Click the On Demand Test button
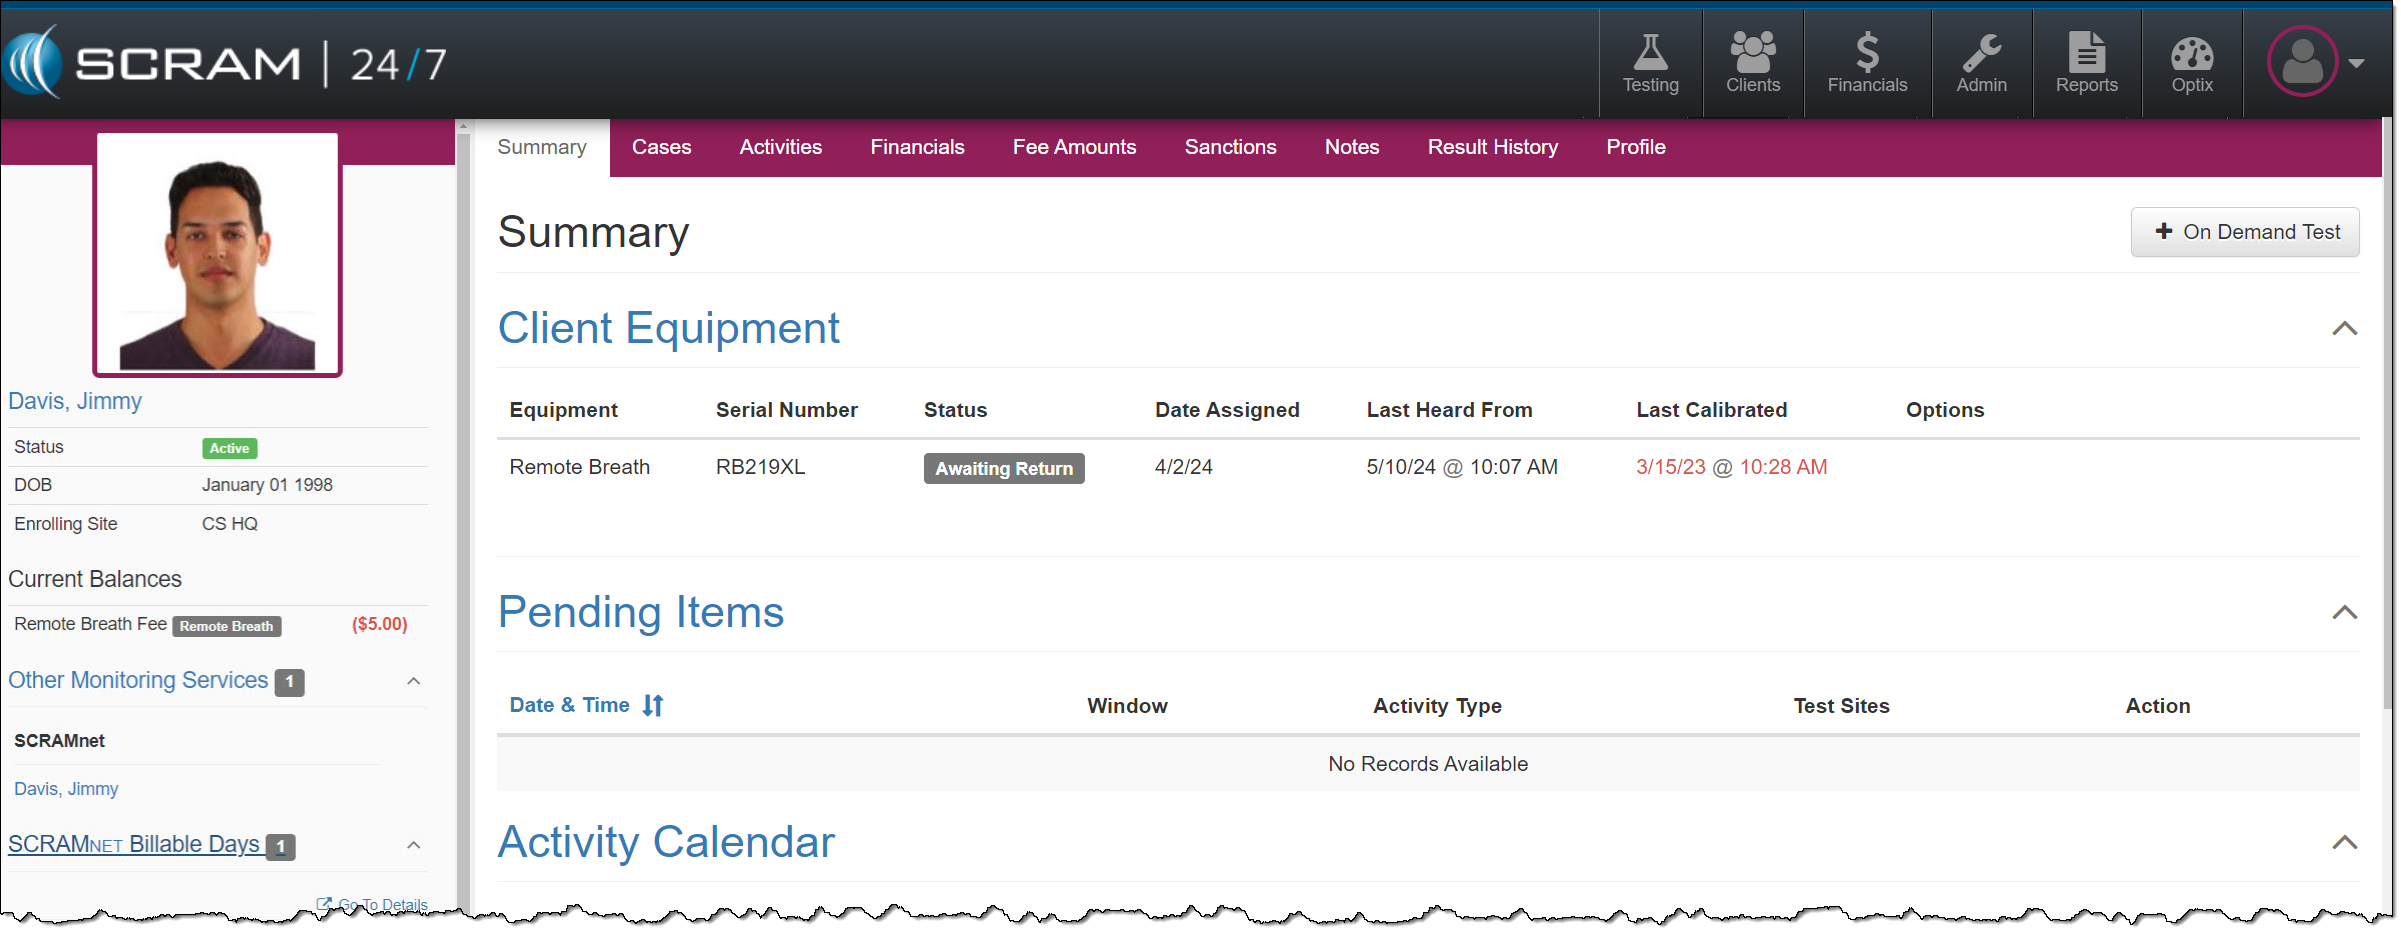 click(2244, 232)
